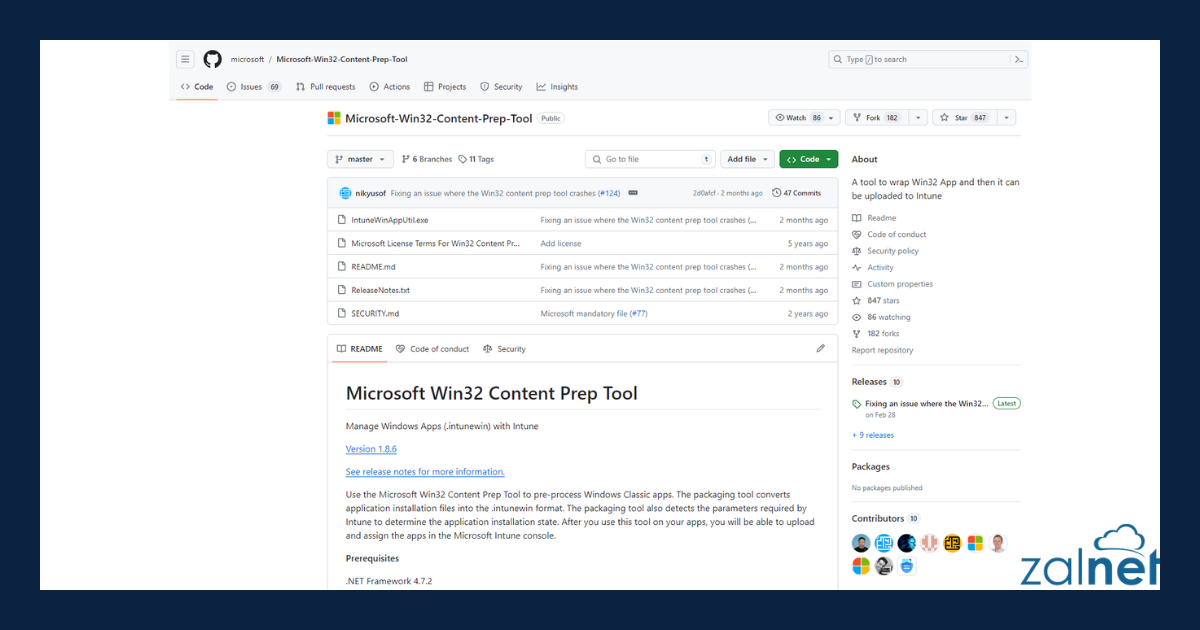Open the IntuneWinAppUtil.exe file
Viewport: 1200px width, 630px height.
coord(389,220)
